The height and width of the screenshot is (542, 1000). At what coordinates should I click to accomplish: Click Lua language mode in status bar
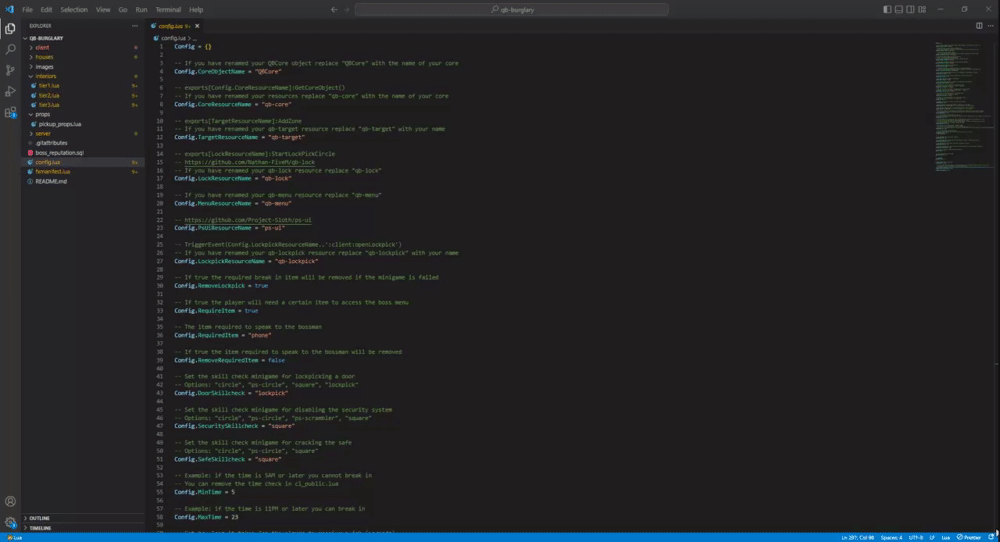945,538
